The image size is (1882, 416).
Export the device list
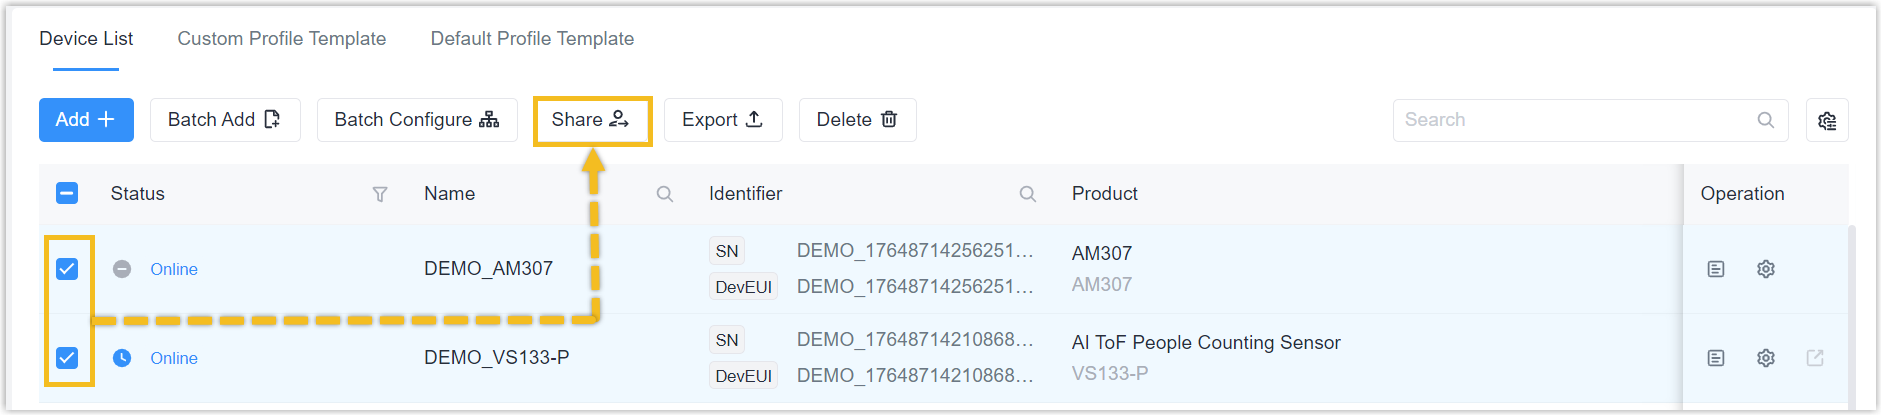[x=723, y=120]
